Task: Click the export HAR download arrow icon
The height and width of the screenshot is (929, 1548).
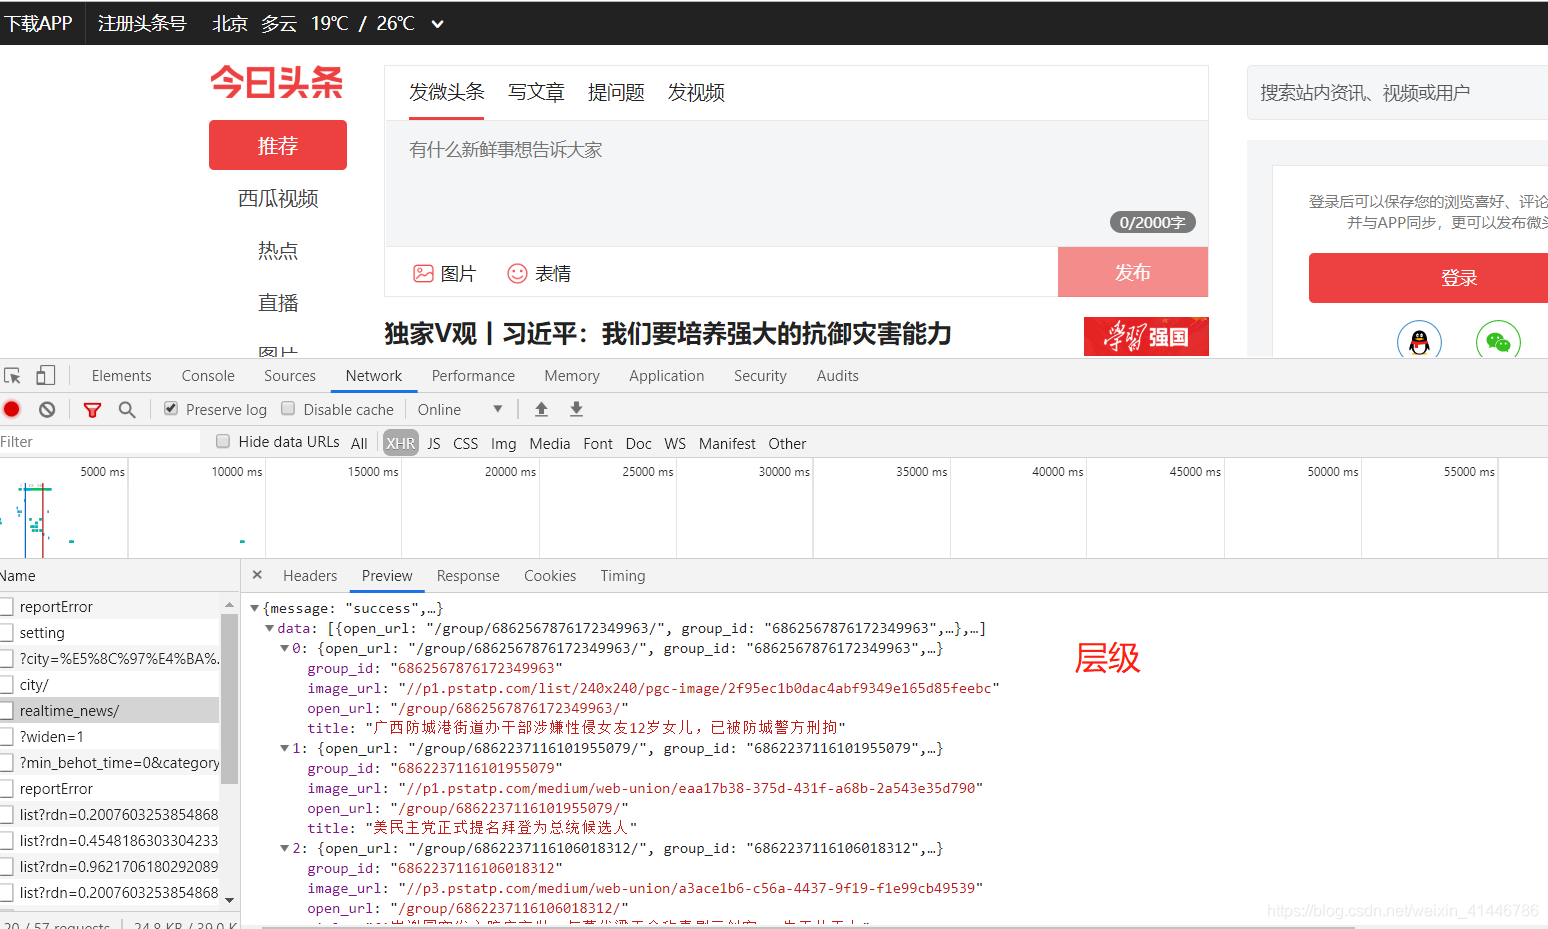Action: [x=576, y=409]
